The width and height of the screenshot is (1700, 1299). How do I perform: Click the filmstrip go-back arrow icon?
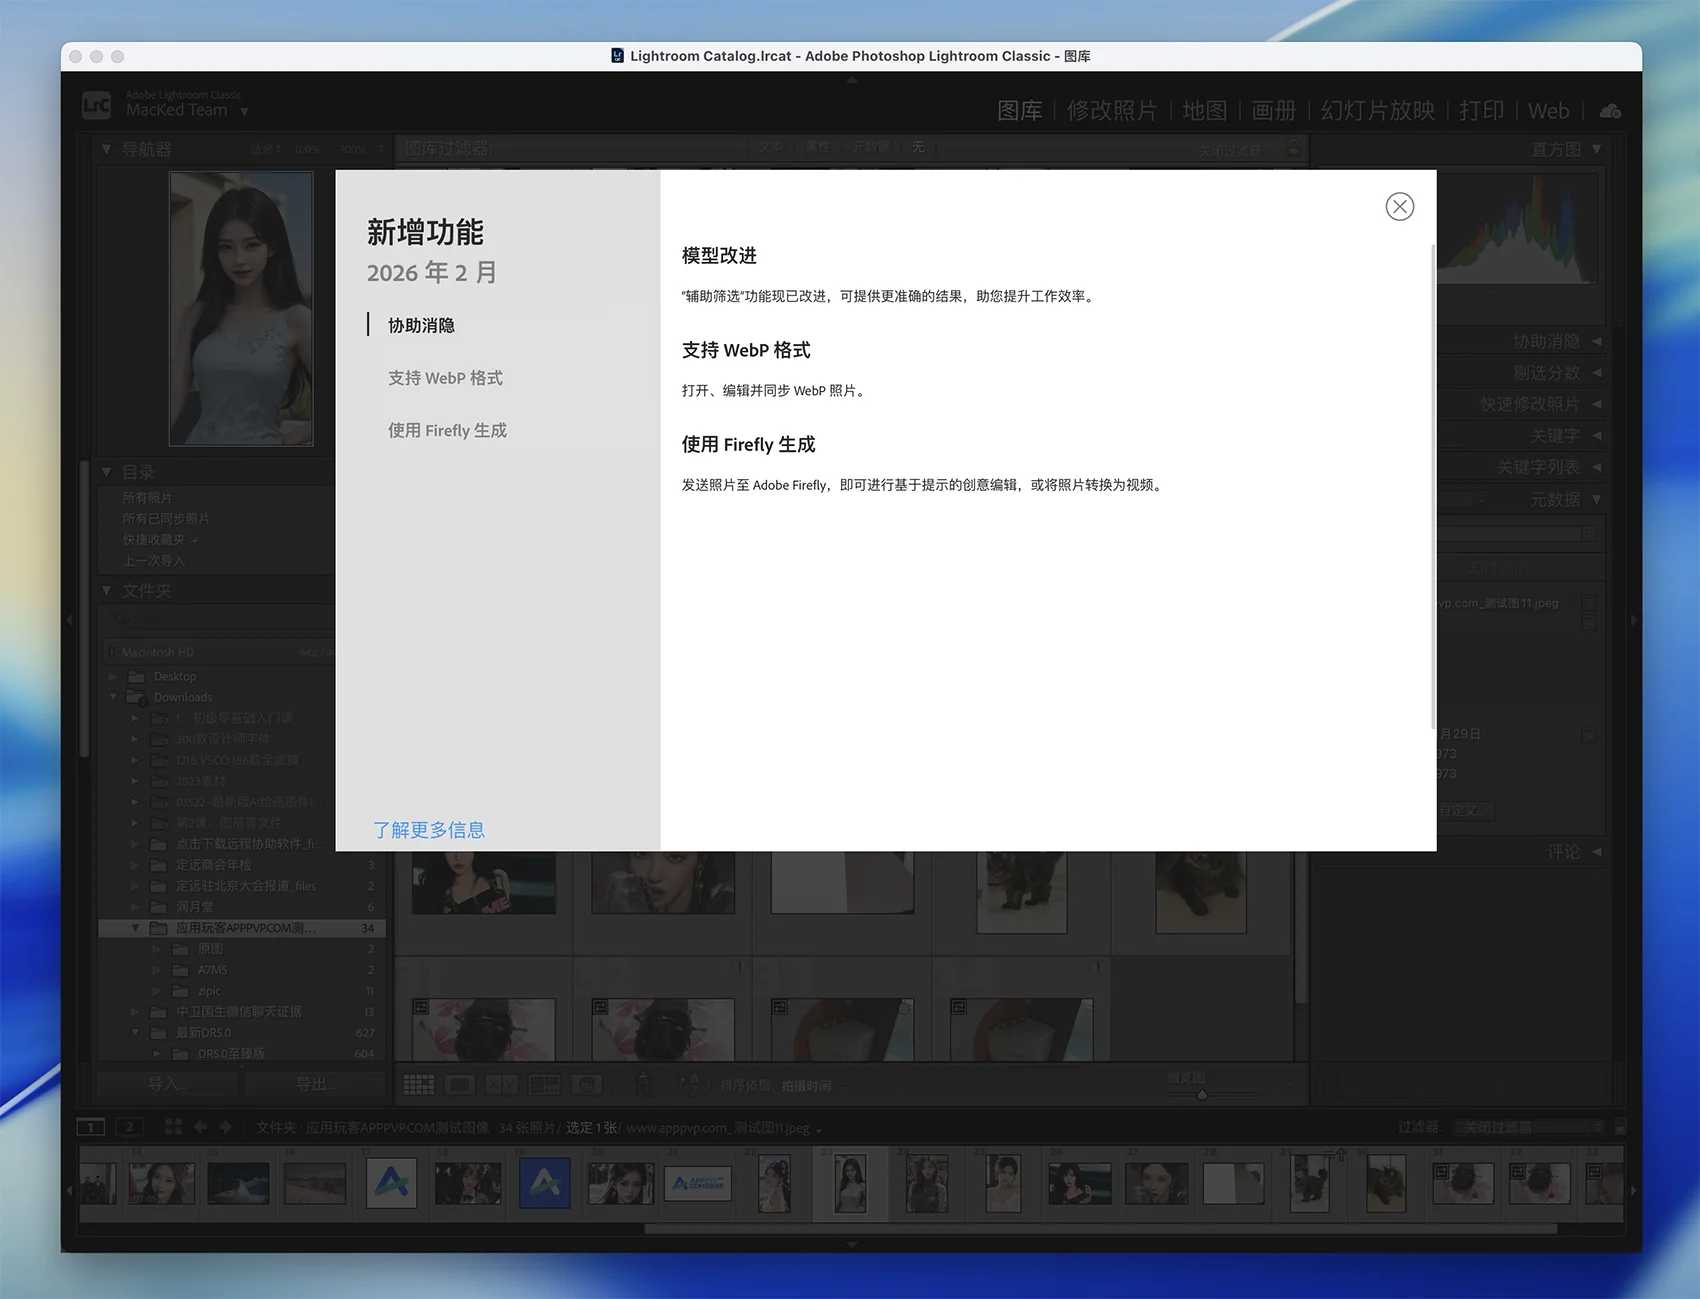click(200, 1127)
